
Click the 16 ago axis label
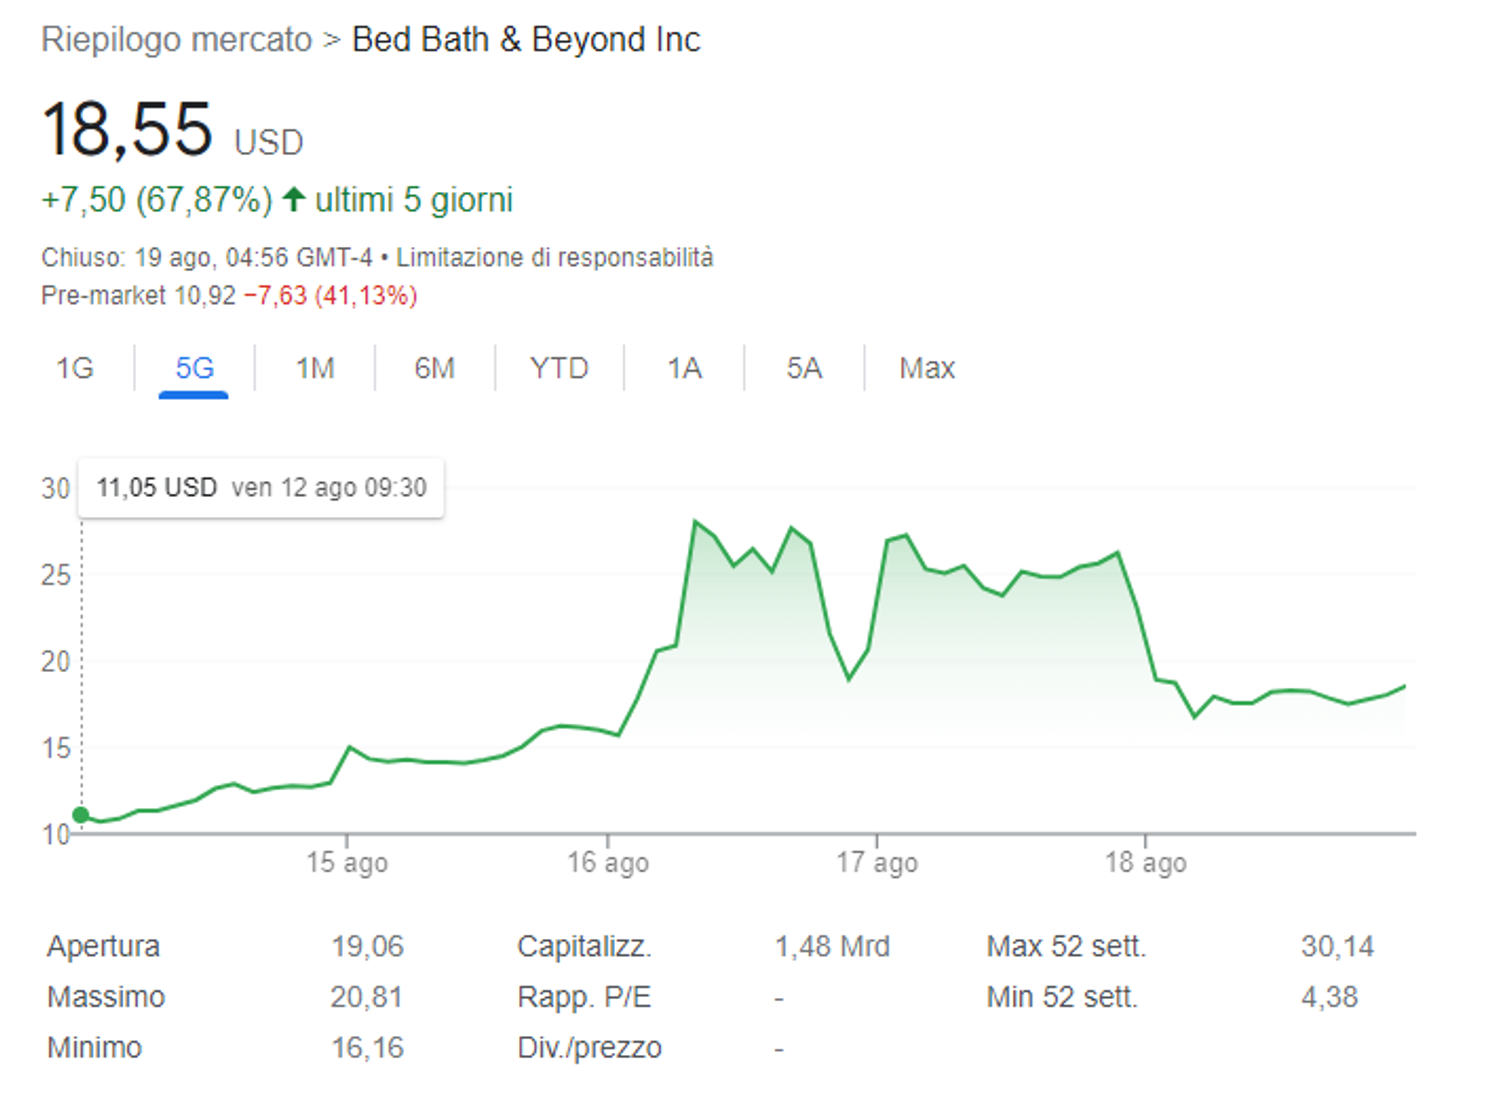click(608, 862)
